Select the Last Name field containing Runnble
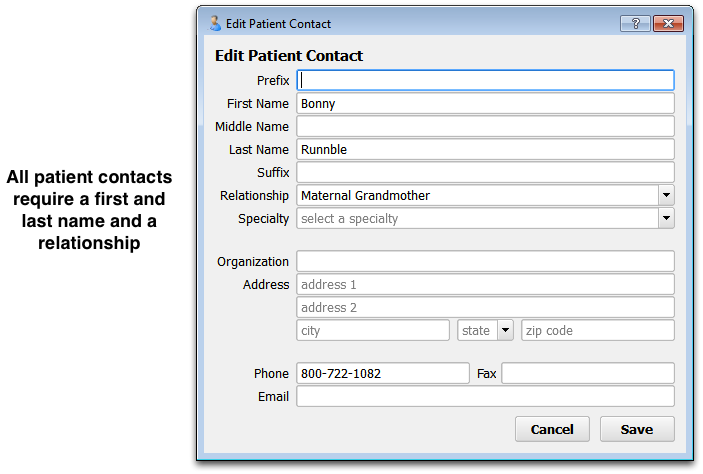The image size is (703, 474). click(x=485, y=149)
